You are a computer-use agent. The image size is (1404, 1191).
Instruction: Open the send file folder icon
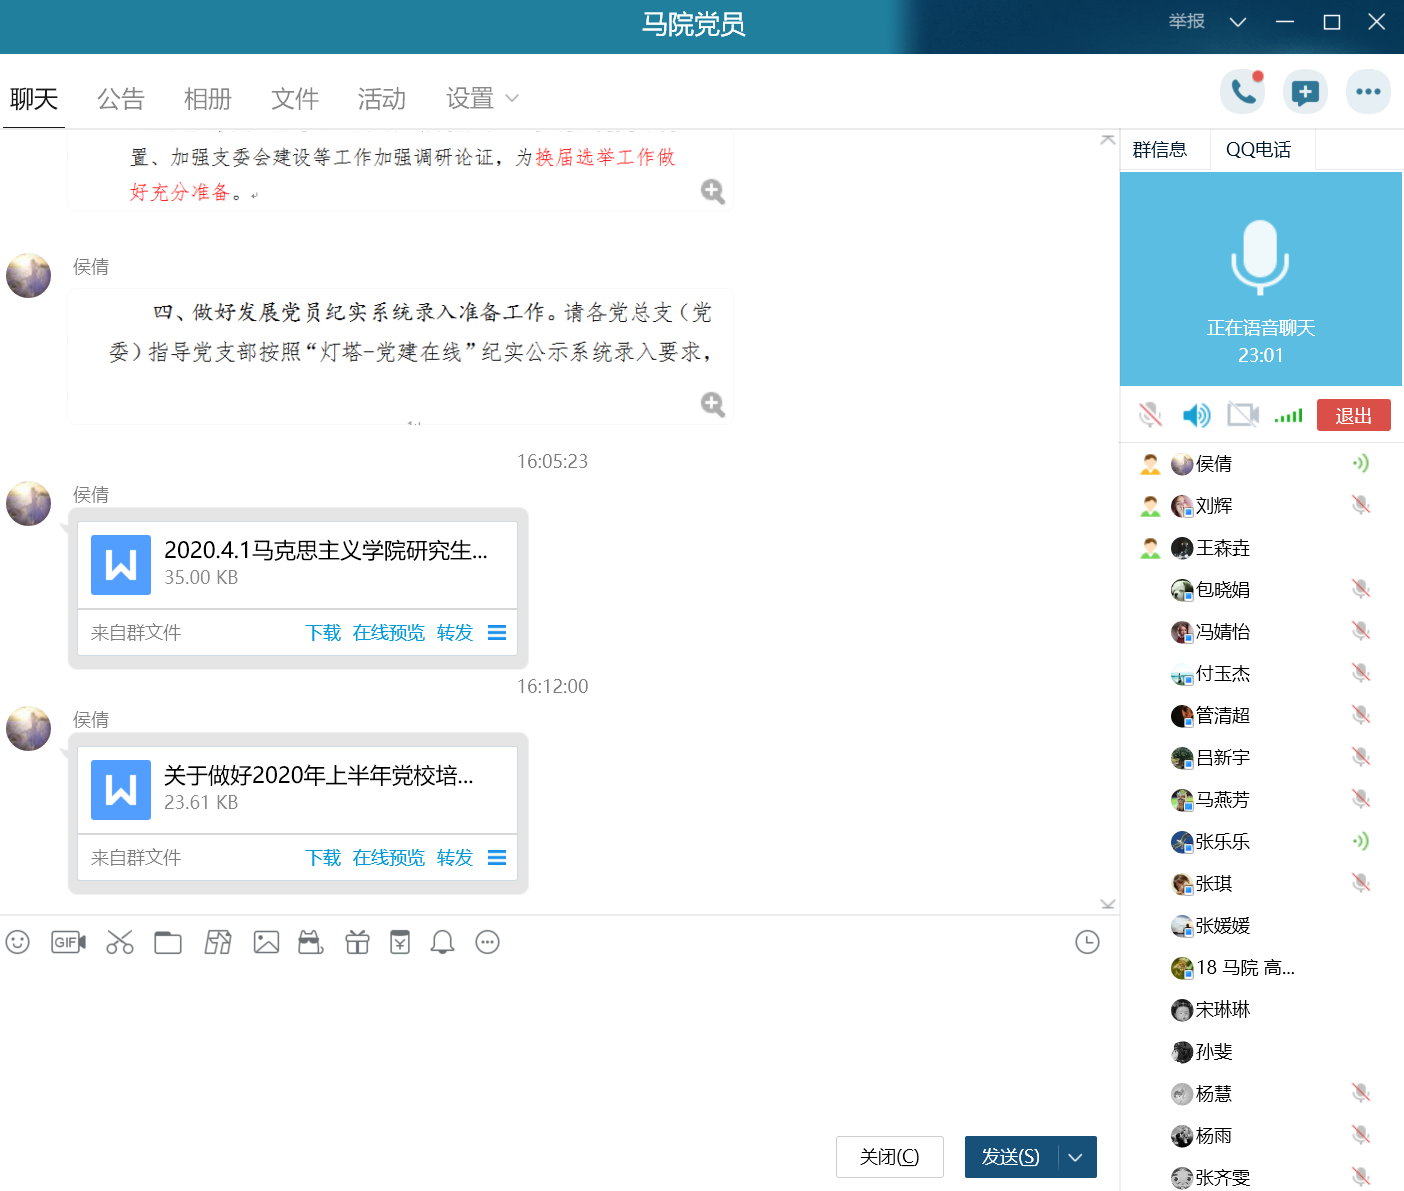(x=168, y=942)
